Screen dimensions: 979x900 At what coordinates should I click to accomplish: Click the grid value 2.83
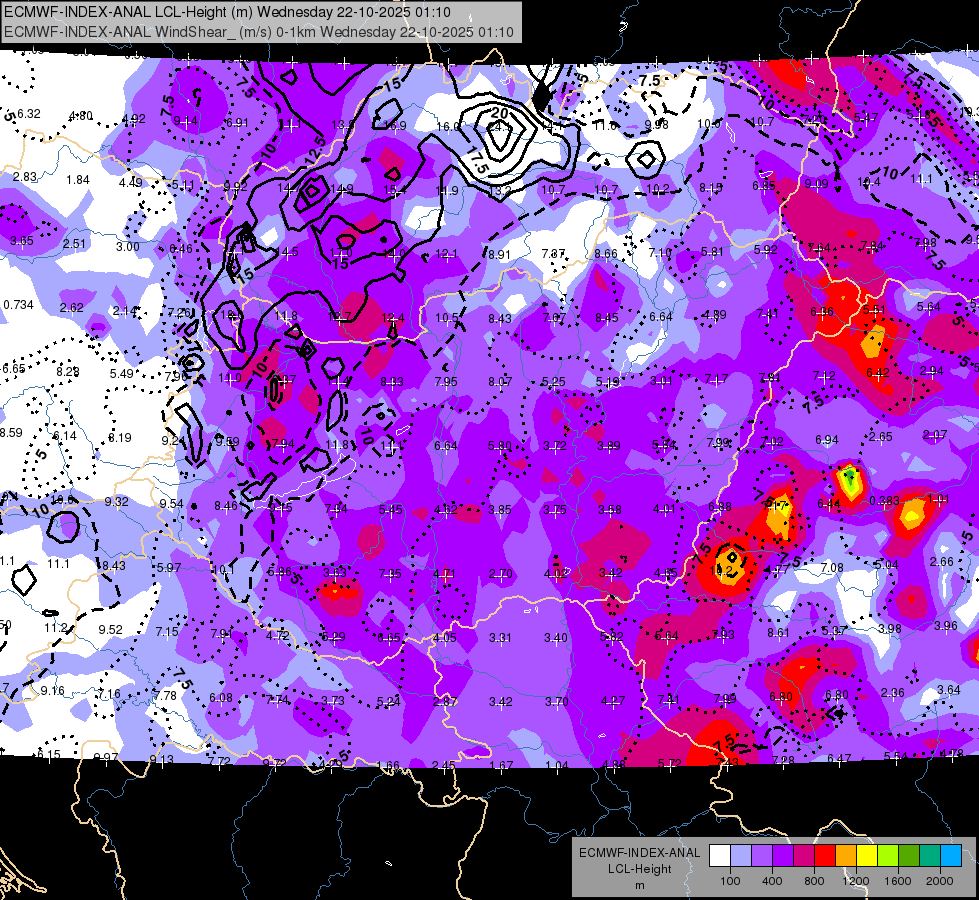[25, 177]
